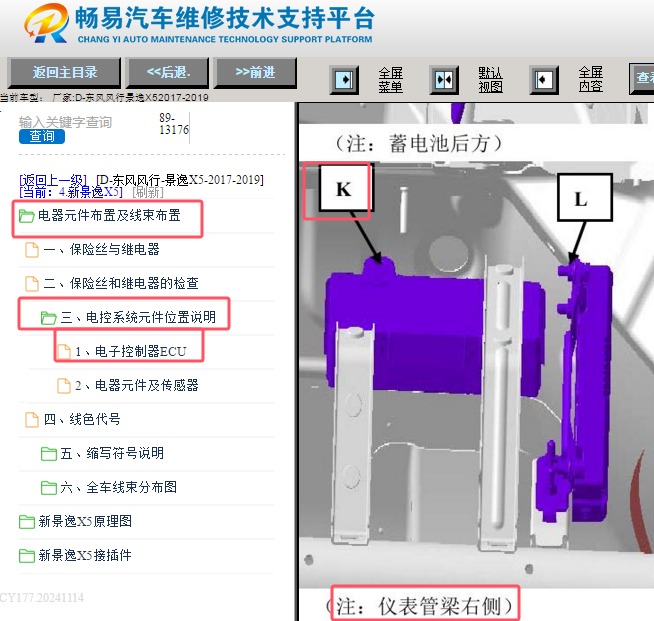Click the open folder icon beside 电器元件布置及线束布置

[27, 216]
